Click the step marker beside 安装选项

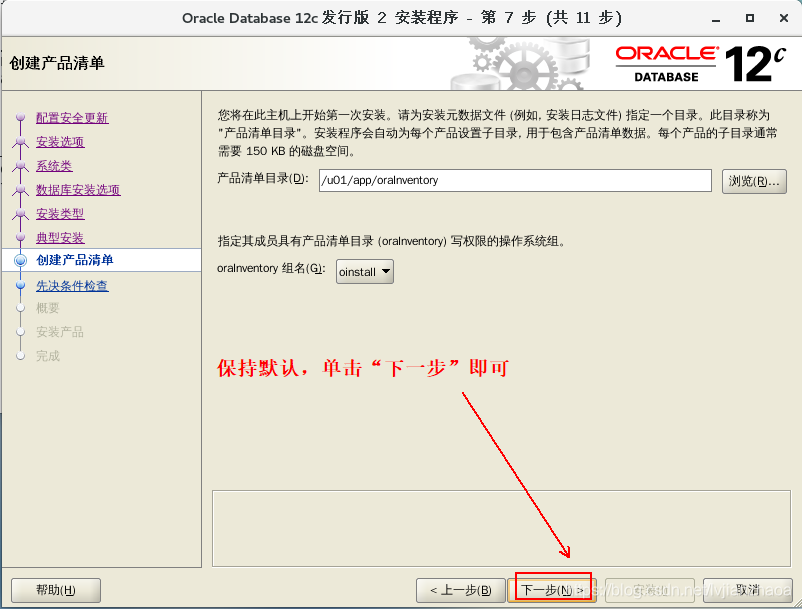click(20, 142)
